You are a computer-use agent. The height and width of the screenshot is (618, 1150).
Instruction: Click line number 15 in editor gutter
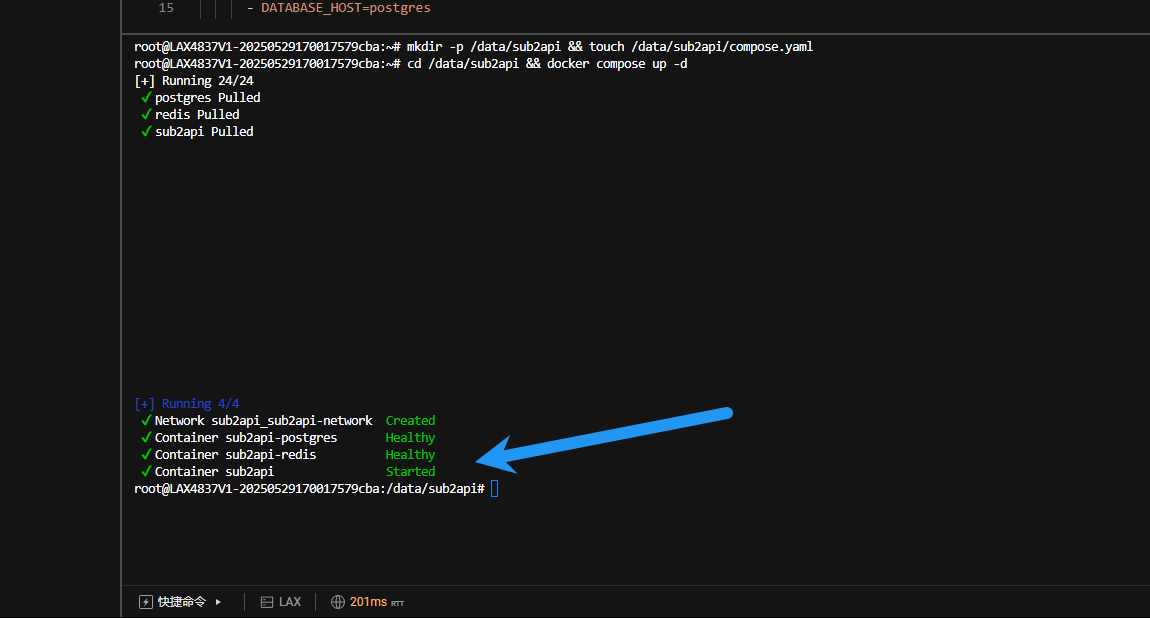(166, 8)
